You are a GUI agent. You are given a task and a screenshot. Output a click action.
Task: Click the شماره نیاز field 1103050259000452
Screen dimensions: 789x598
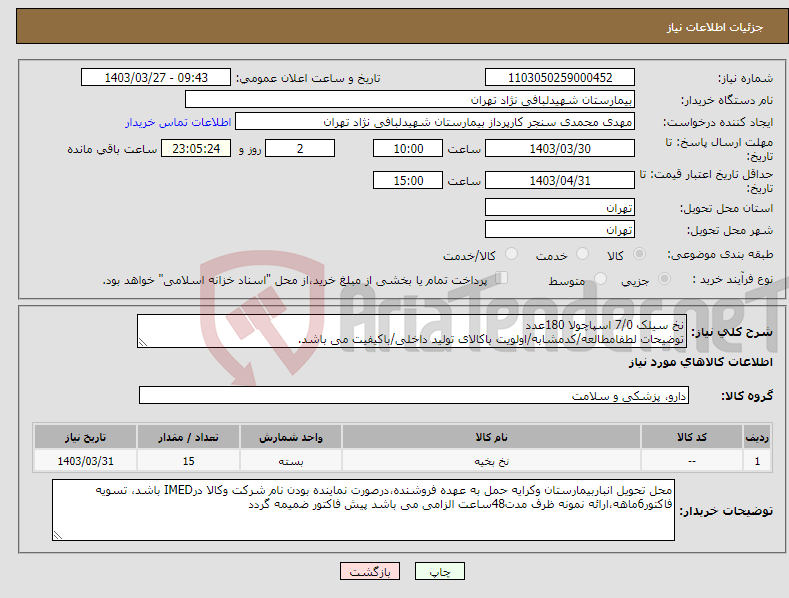560,78
